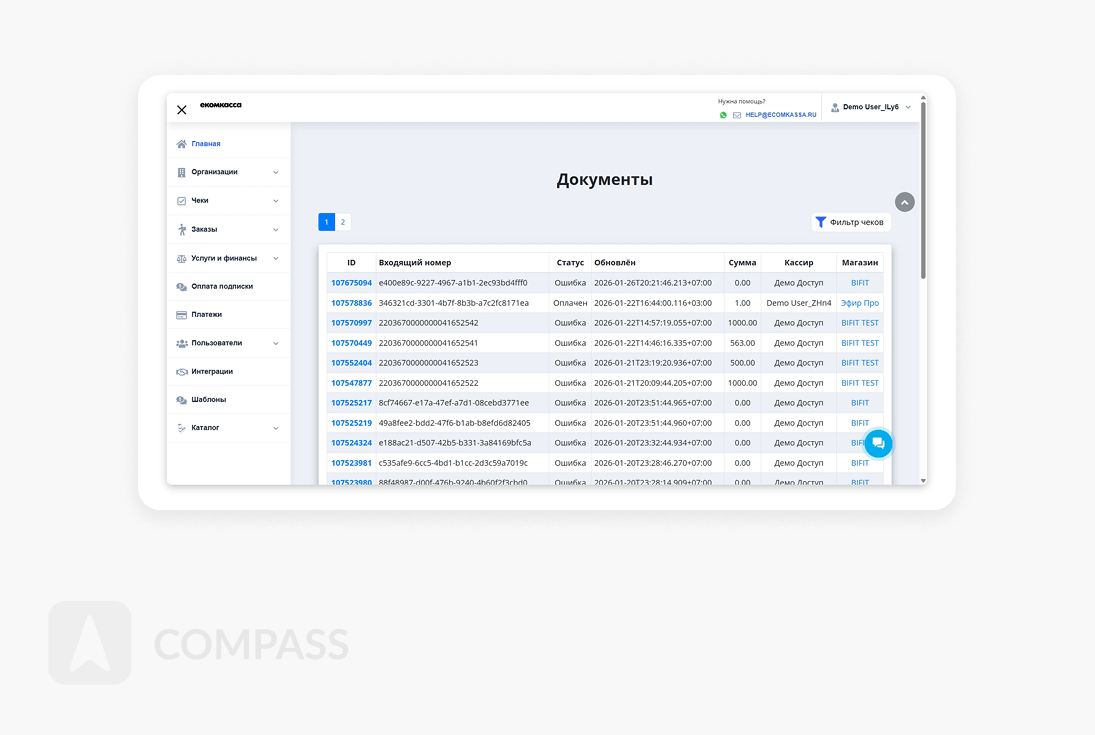1095x735 pixels.
Task: Click the Интеграции handshake icon
Action: click(181, 372)
